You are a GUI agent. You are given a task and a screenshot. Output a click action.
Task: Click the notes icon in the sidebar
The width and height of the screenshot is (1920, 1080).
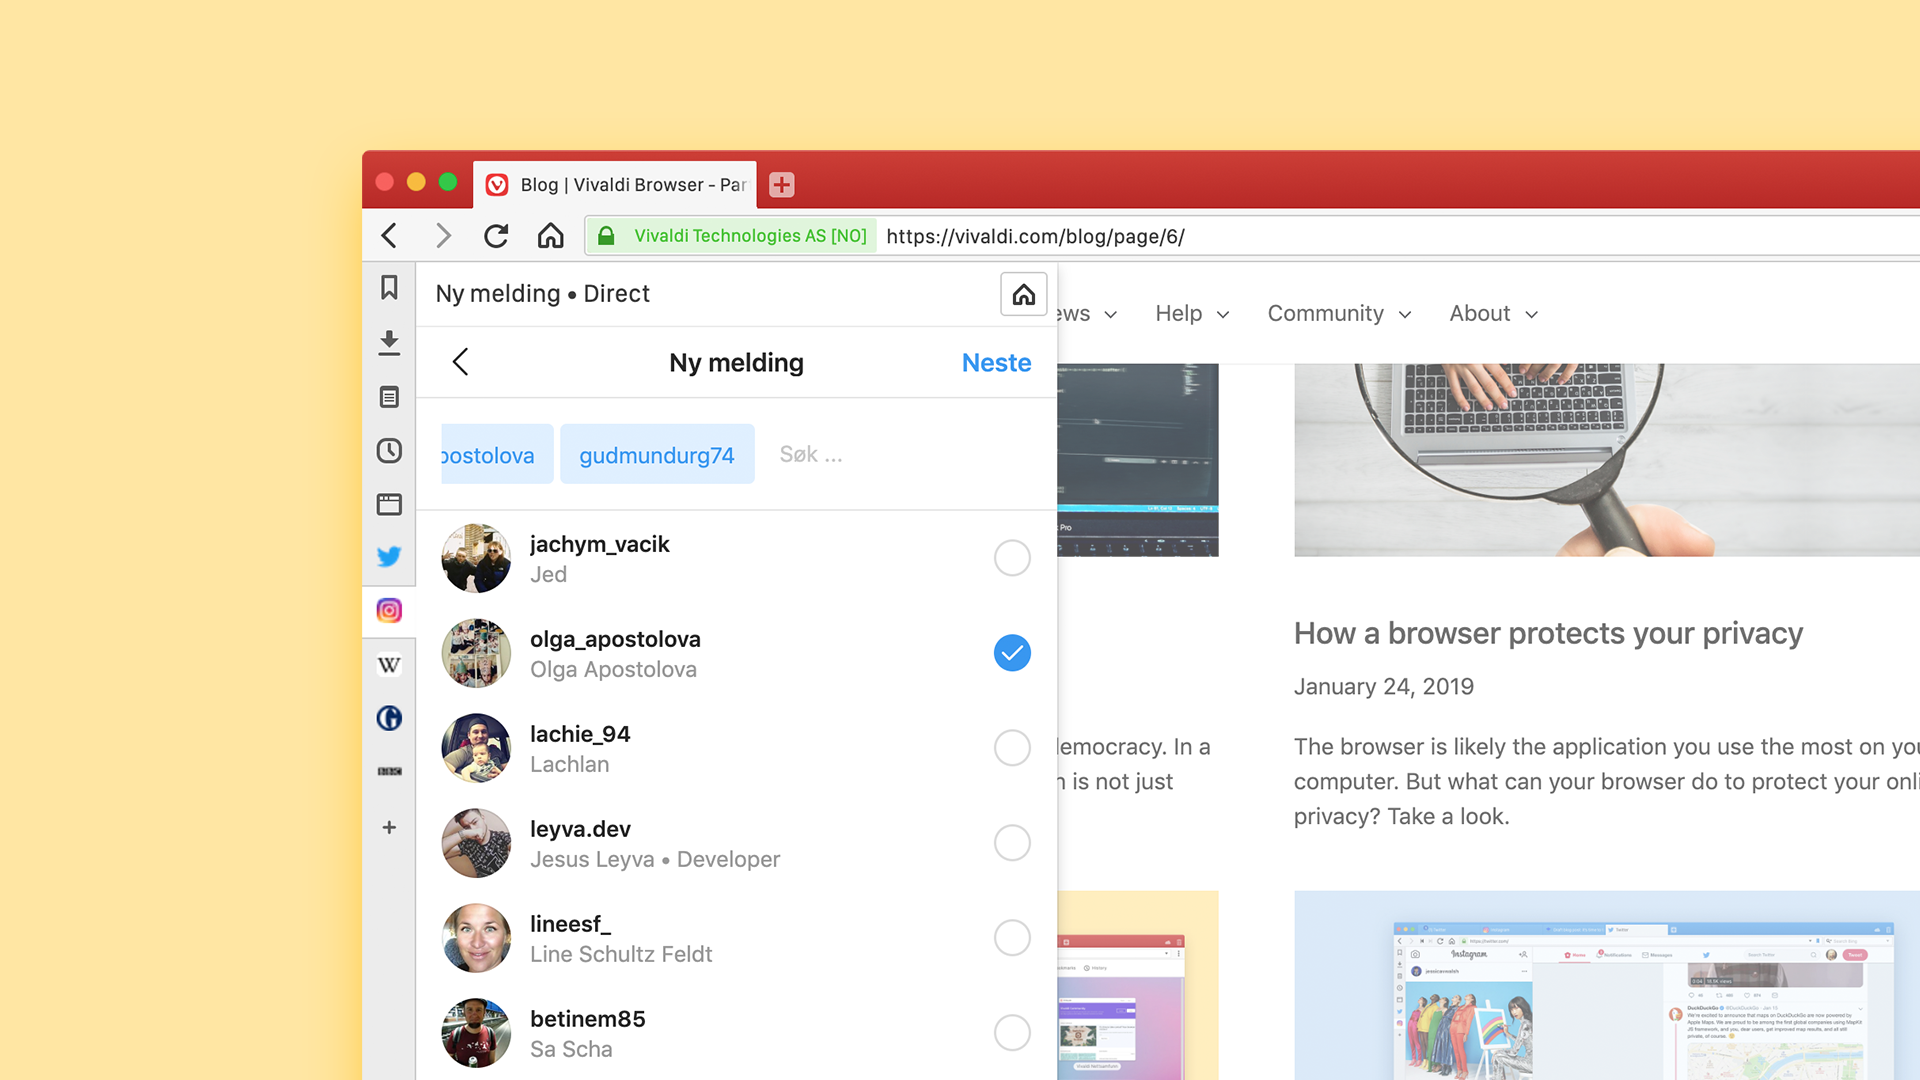click(x=390, y=397)
